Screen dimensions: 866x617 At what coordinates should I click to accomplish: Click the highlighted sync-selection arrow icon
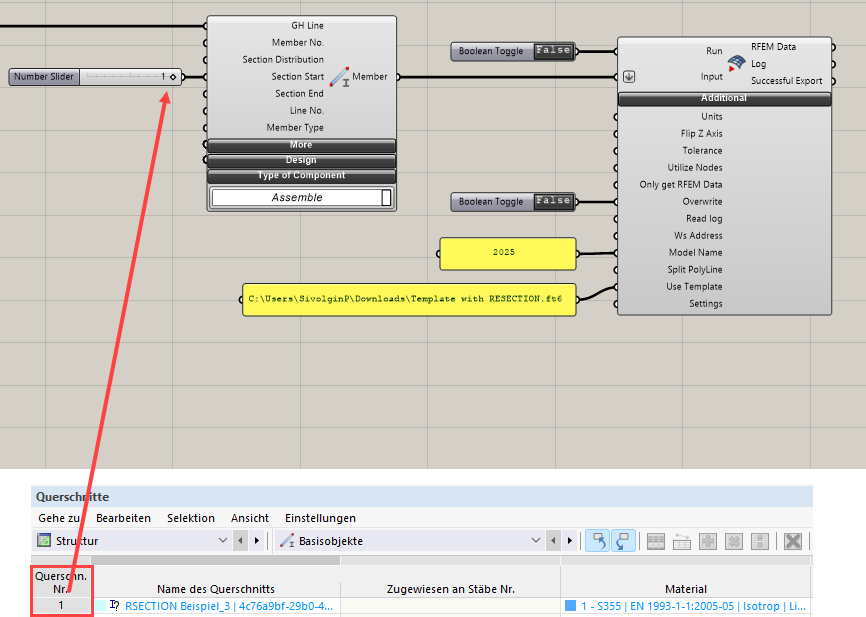(597, 540)
